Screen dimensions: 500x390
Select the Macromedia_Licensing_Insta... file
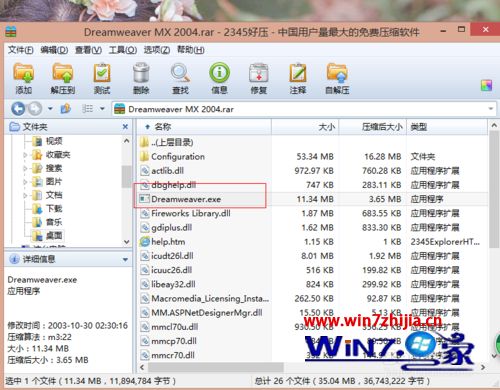(x=210, y=298)
